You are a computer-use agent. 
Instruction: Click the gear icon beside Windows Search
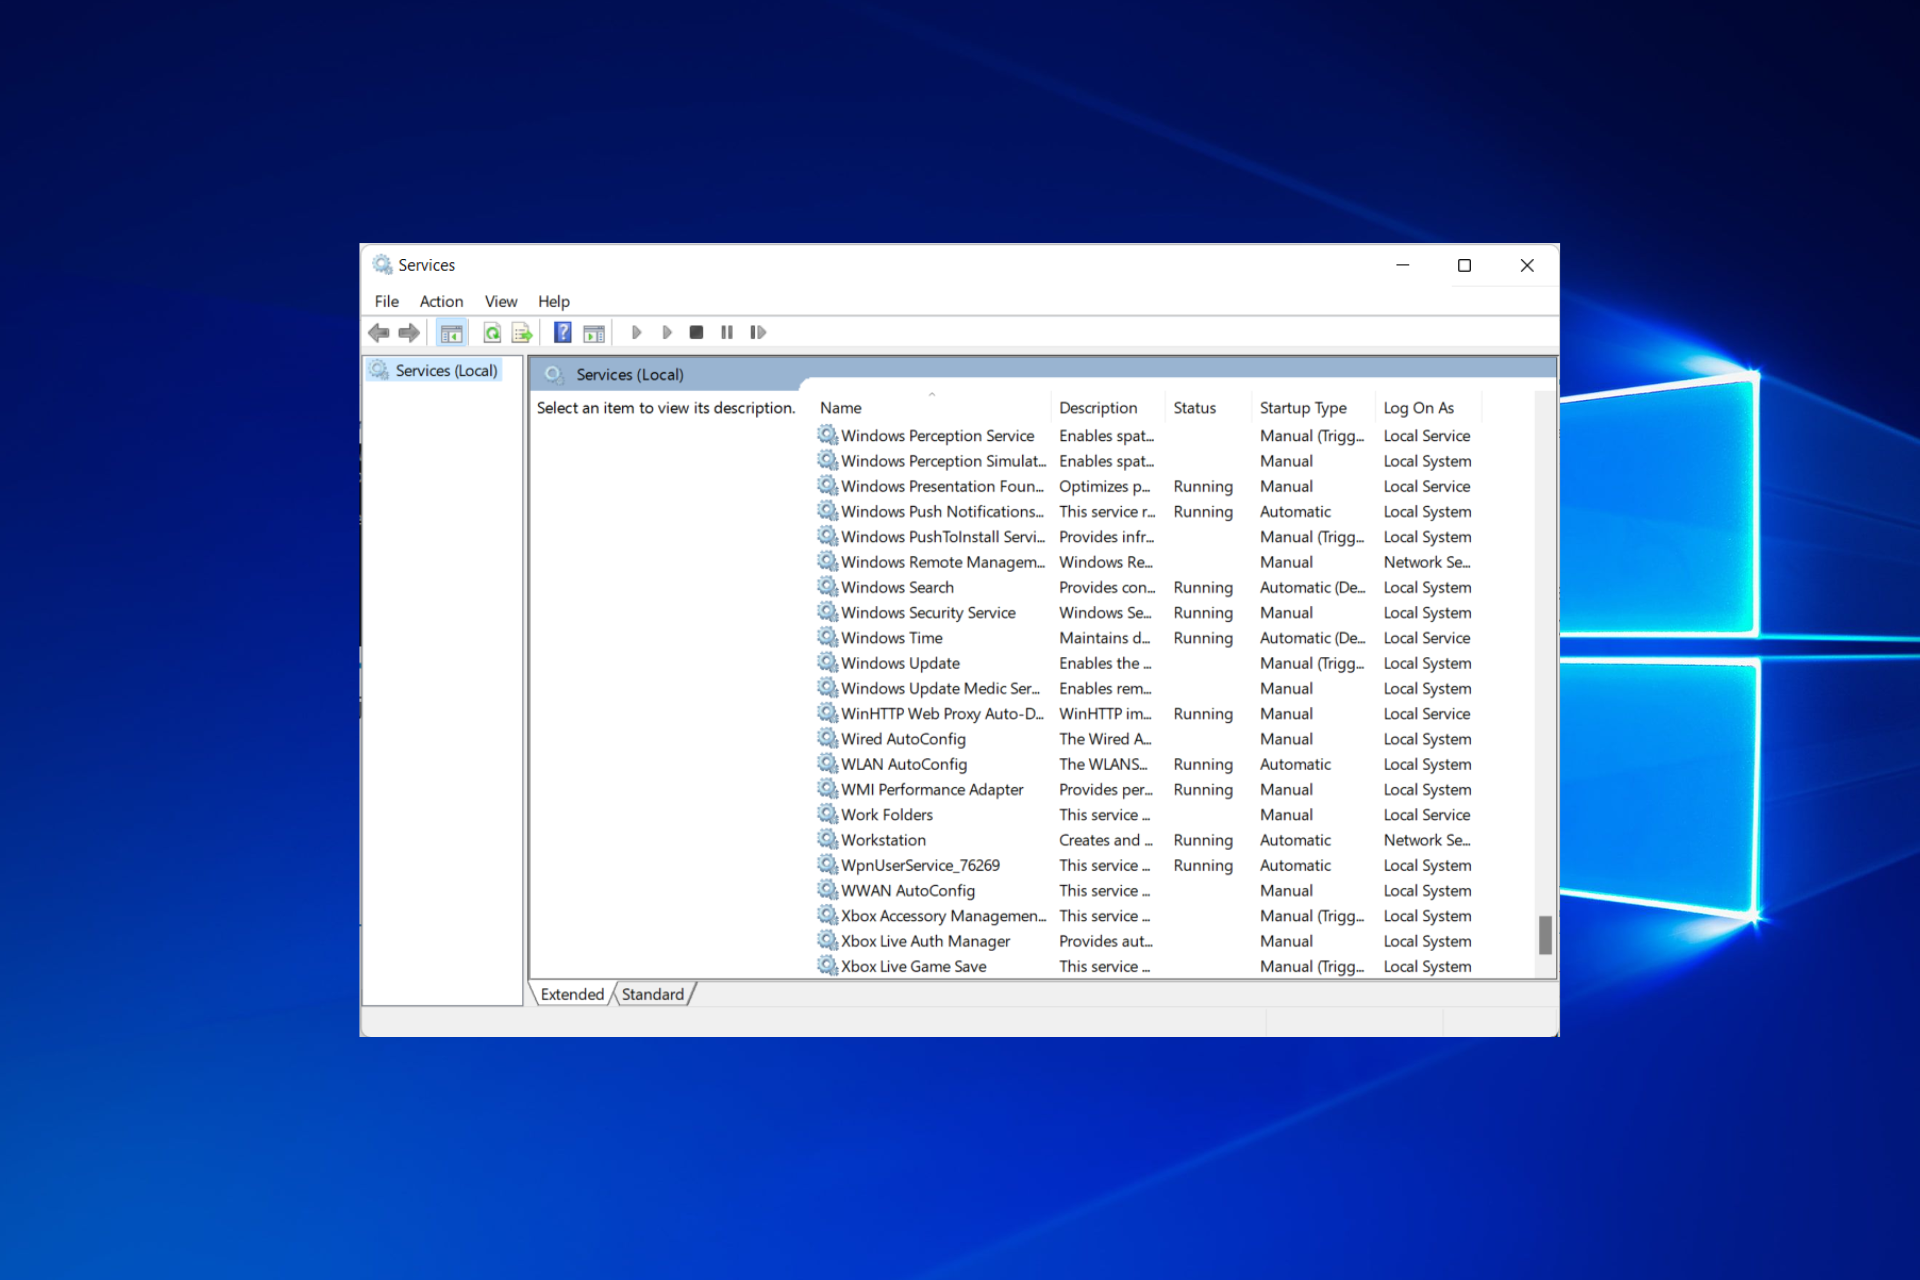click(x=828, y=587)
